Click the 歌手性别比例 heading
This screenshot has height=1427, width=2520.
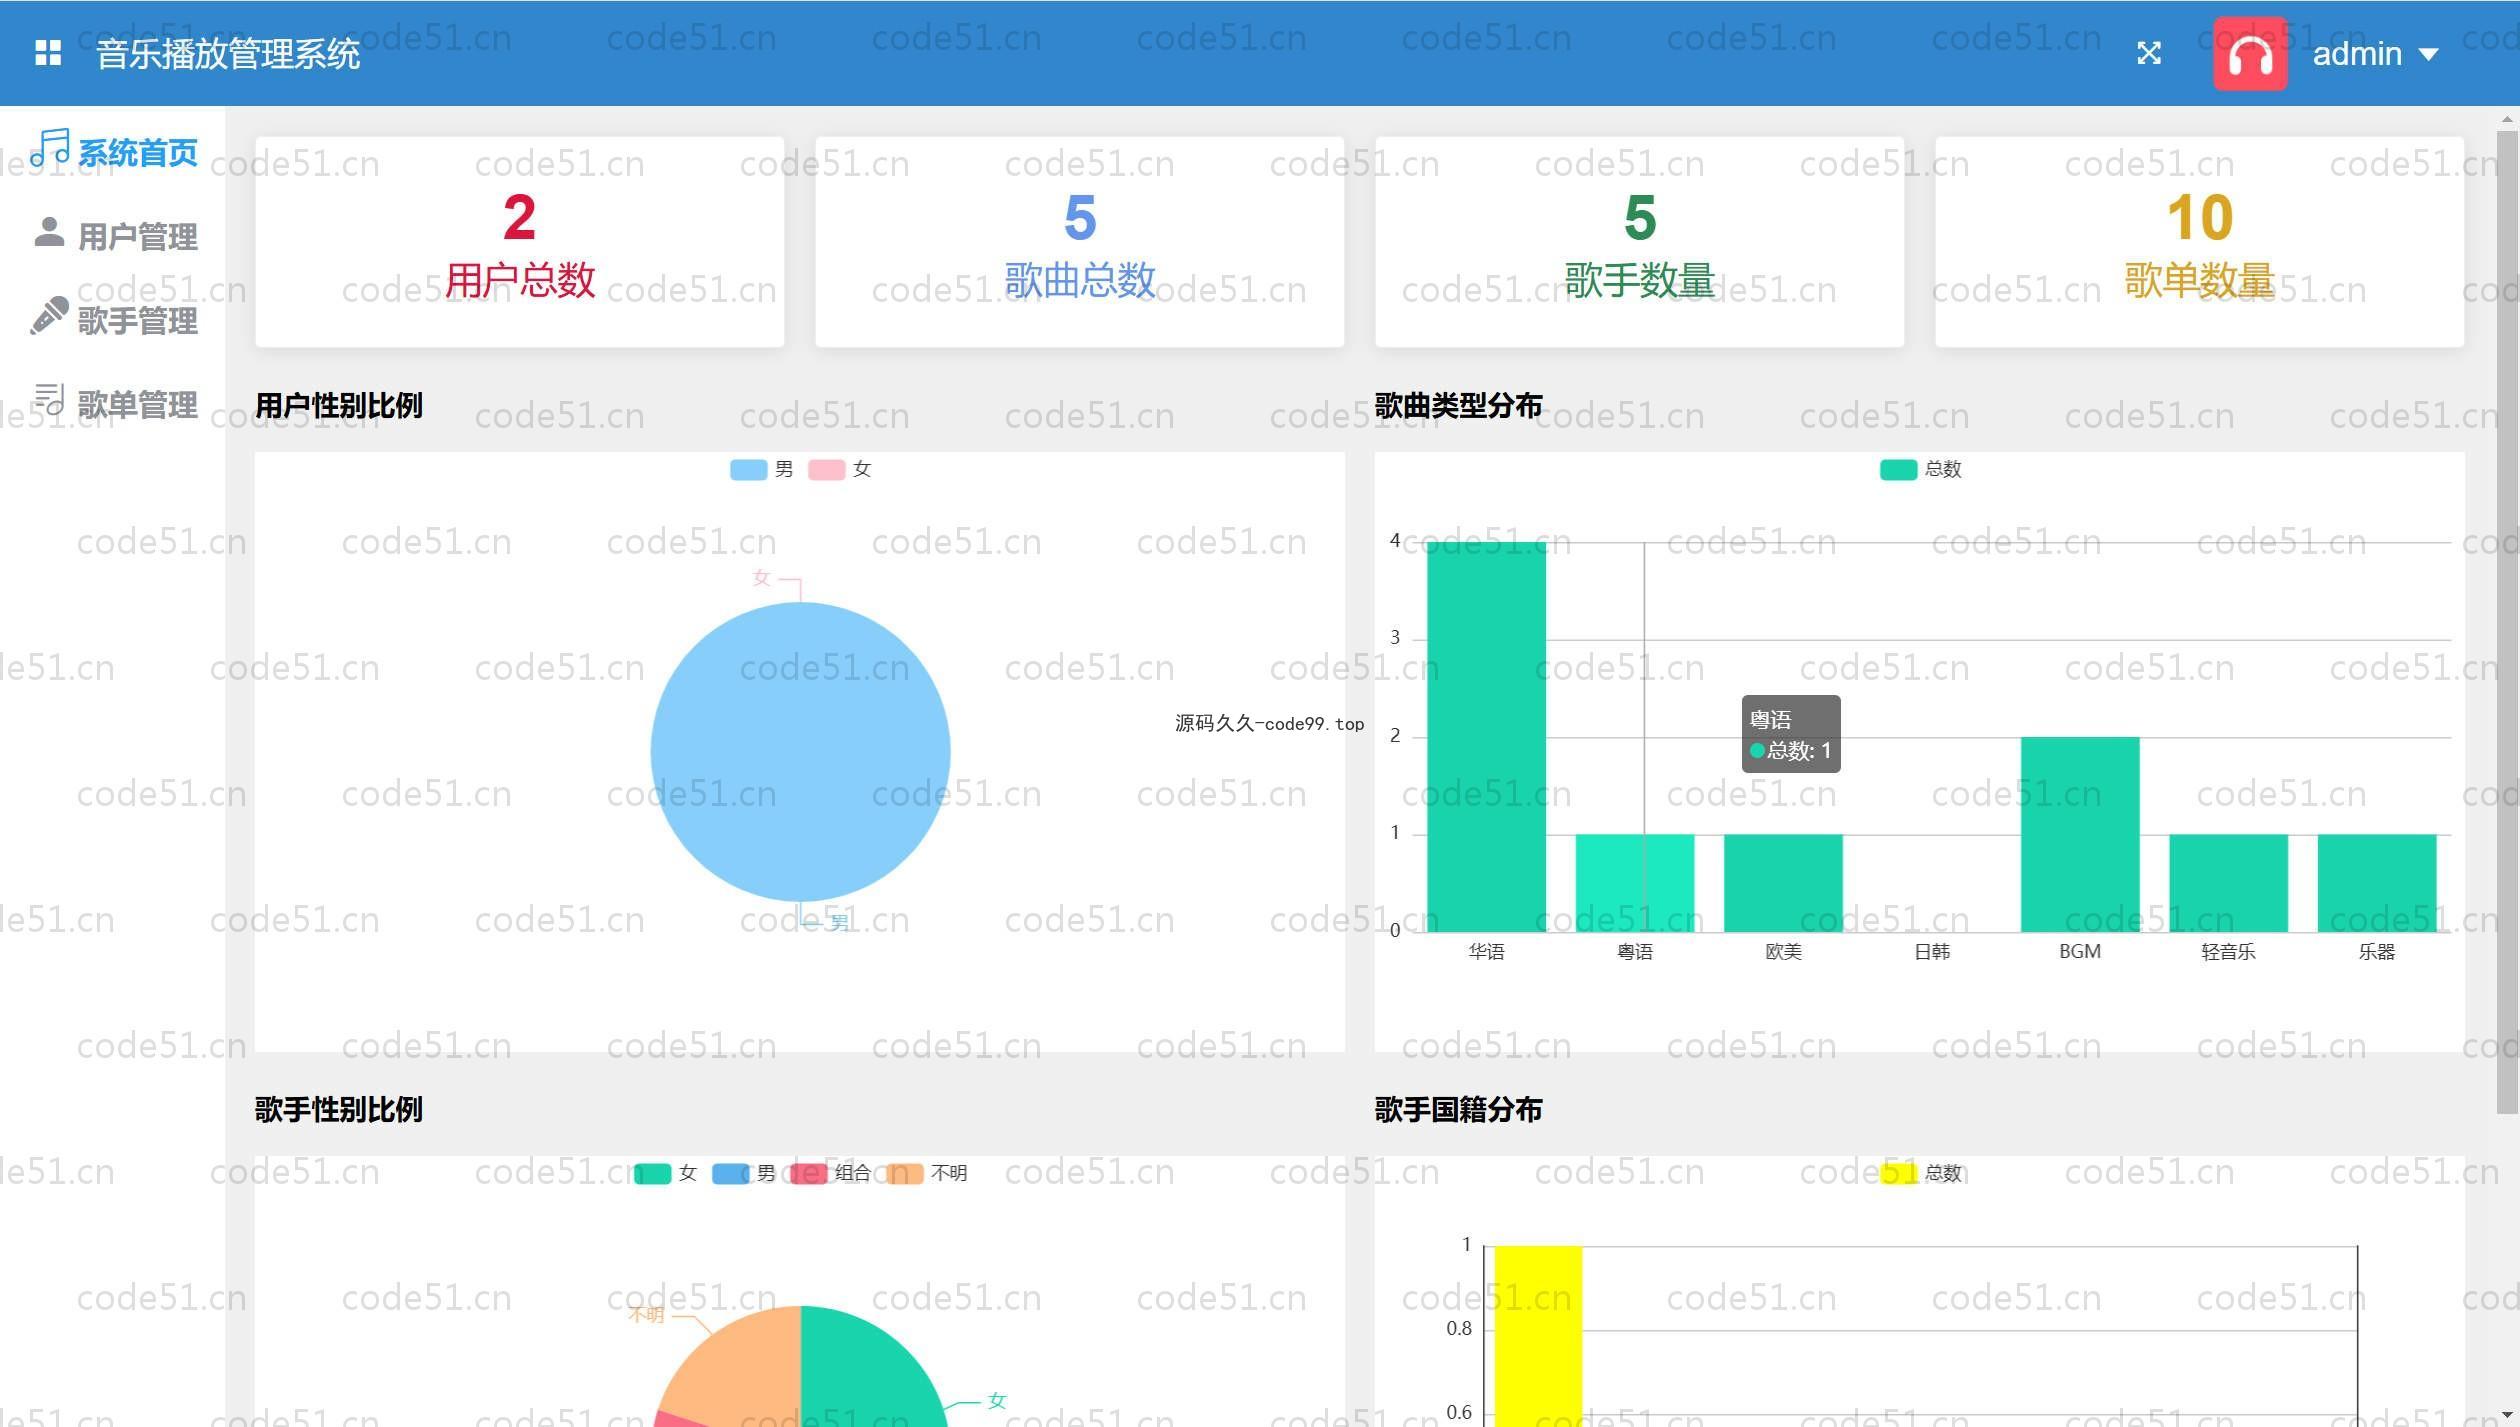point(339,1110)
